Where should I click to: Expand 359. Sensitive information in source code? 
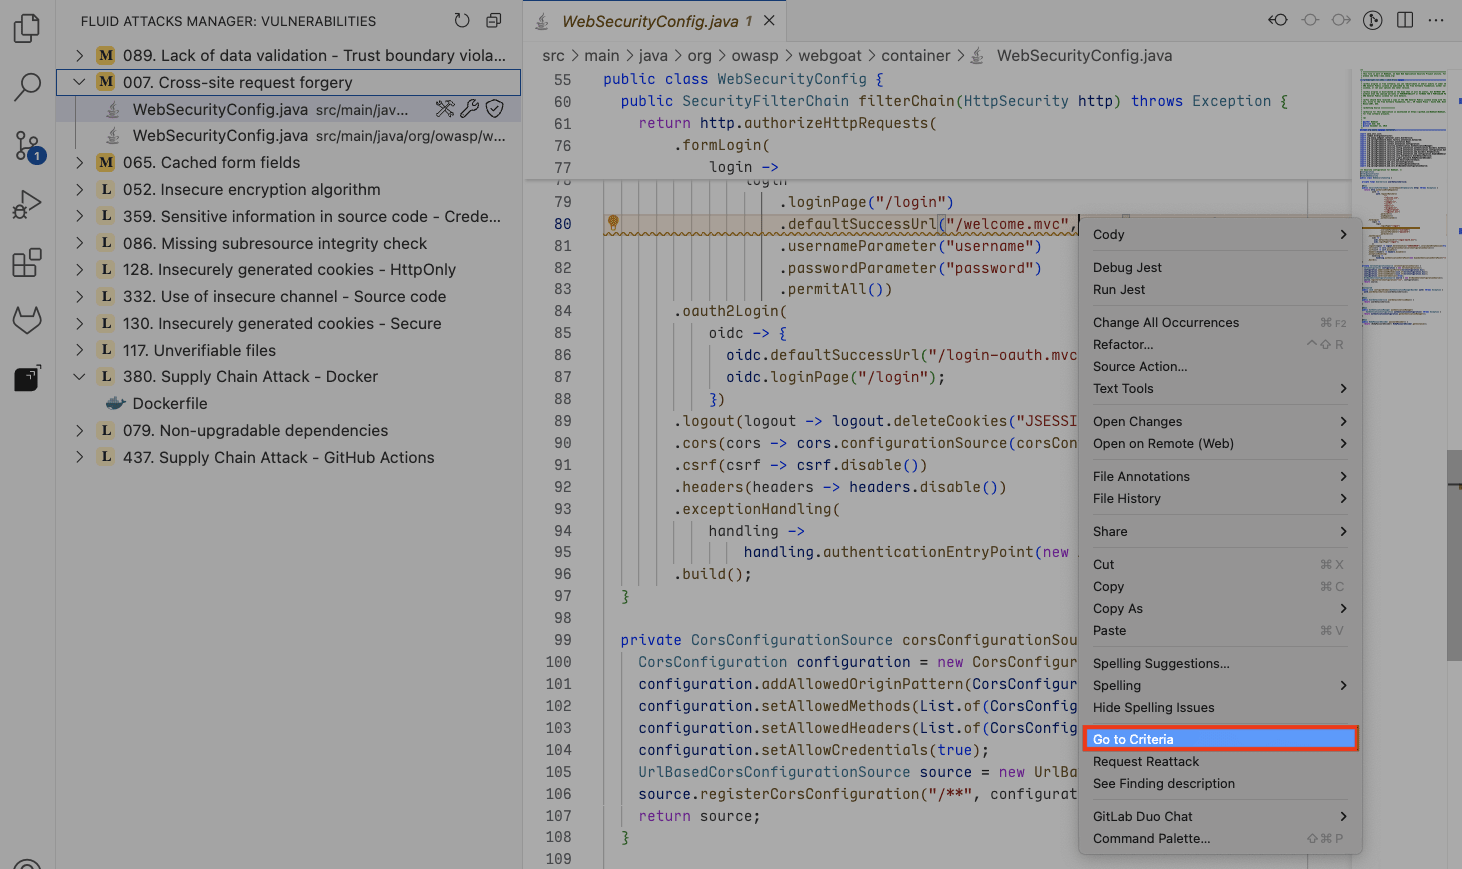tap(79, 216)
